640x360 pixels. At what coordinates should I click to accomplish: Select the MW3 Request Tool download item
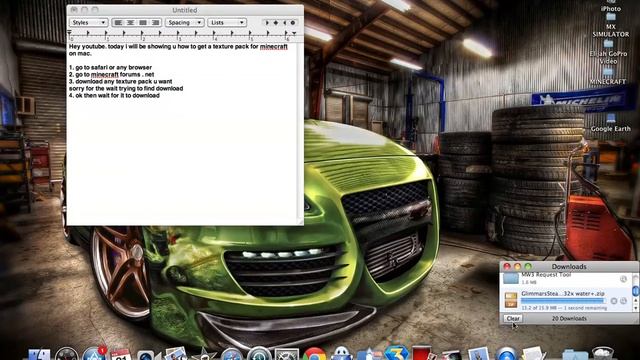click(x=566, y=279)
